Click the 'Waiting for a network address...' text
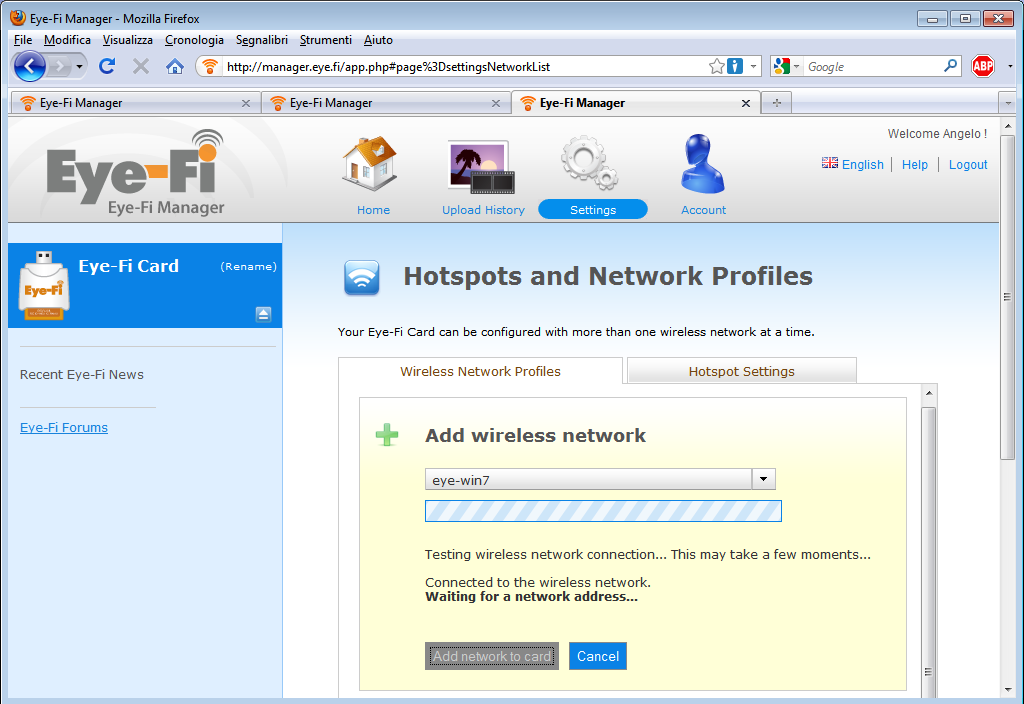 (x=532, y=596)
